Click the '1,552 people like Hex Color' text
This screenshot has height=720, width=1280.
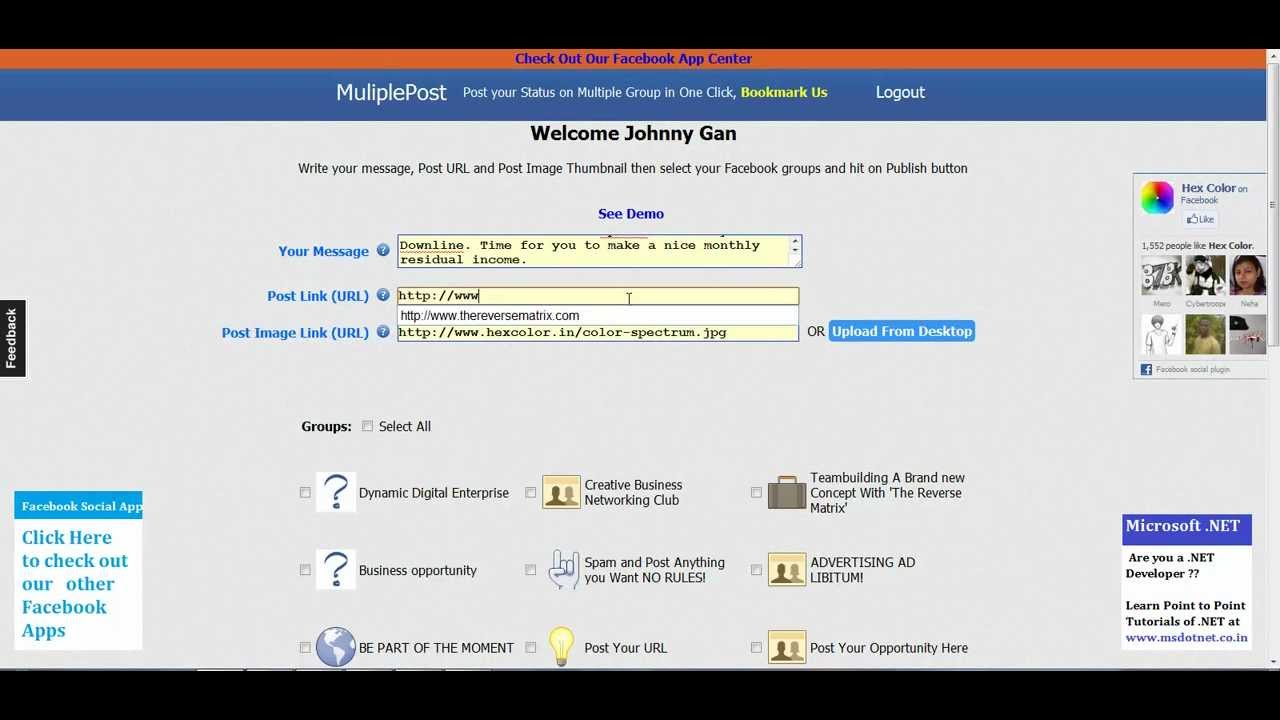(x=1197, y=246)
